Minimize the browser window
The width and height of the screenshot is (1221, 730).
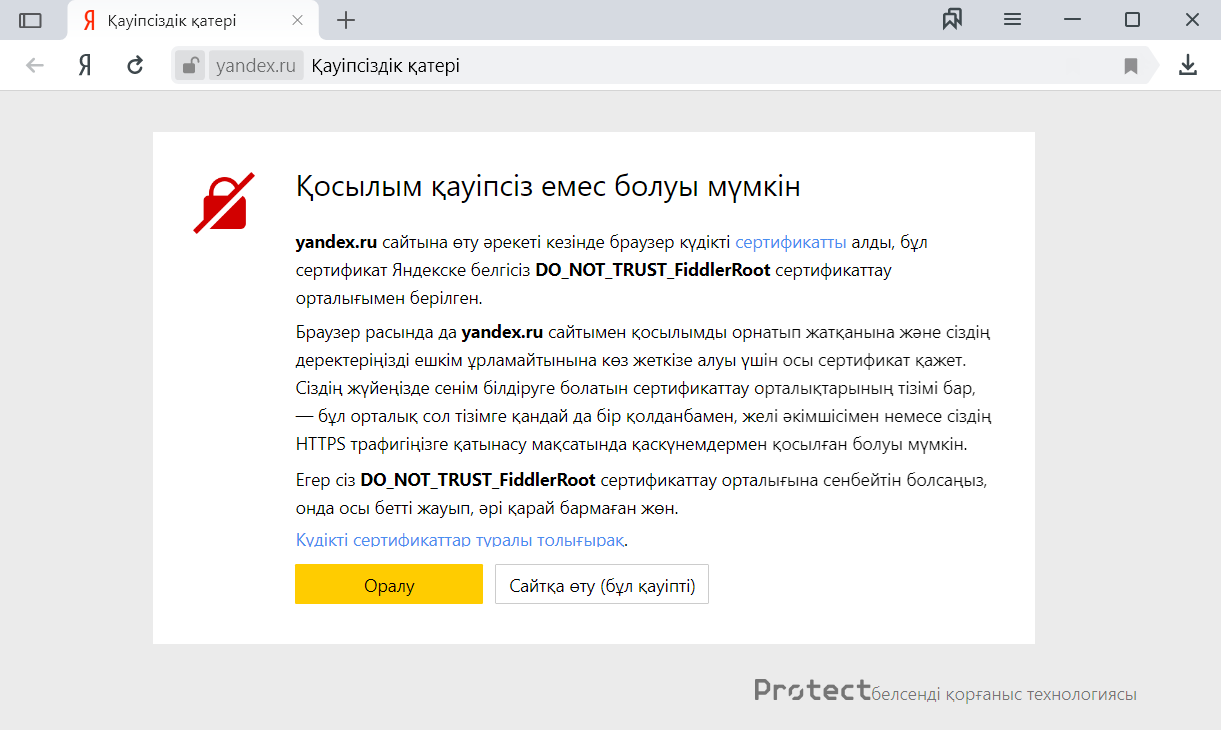coord(1072,20)
